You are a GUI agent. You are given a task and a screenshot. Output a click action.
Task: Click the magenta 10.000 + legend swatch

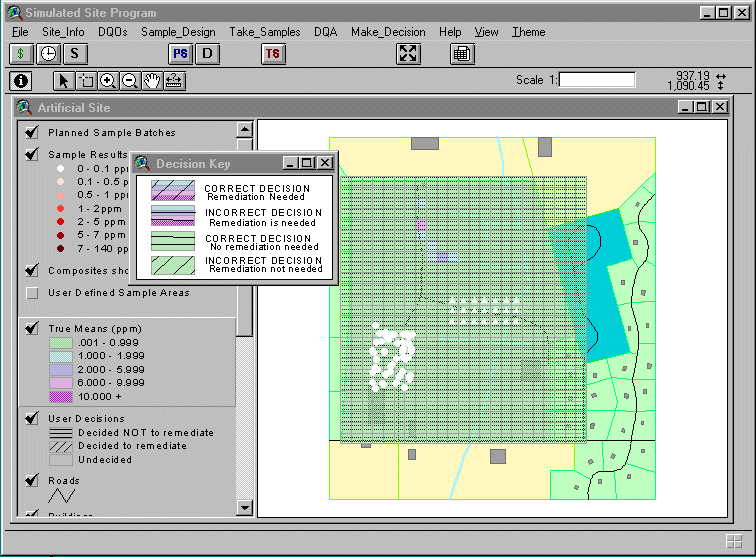coord(63,396)
